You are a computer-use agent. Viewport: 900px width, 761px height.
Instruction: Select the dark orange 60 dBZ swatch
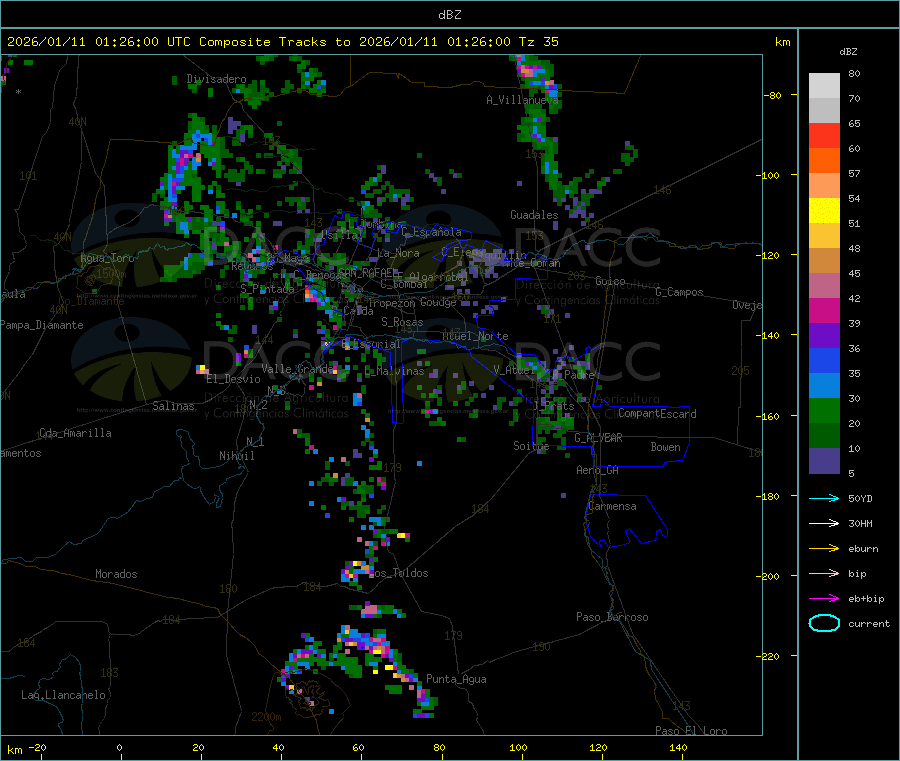click(824, 161)
